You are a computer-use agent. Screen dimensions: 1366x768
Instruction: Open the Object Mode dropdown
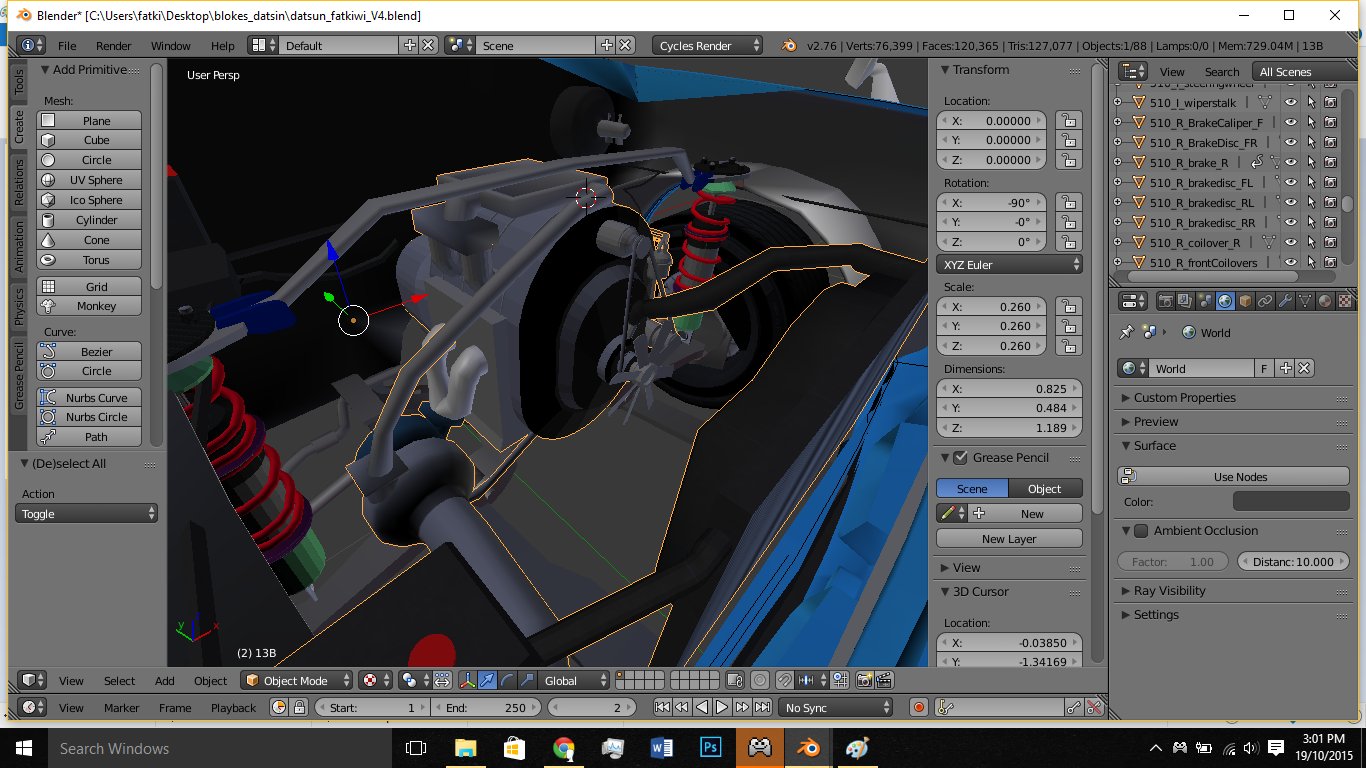point(298,681)
